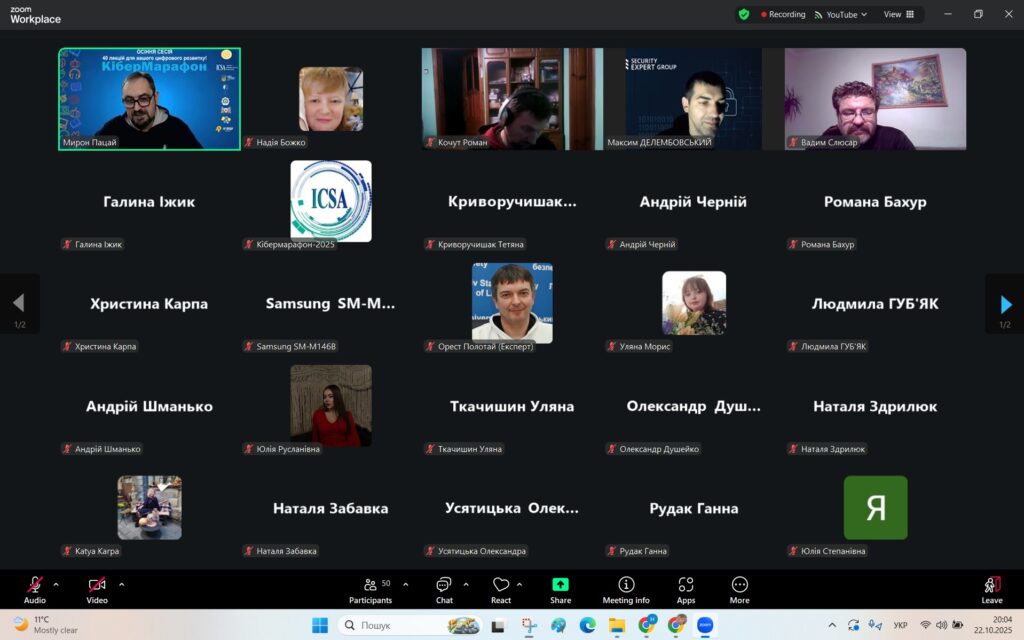Turn on camera with Video button

97,589
